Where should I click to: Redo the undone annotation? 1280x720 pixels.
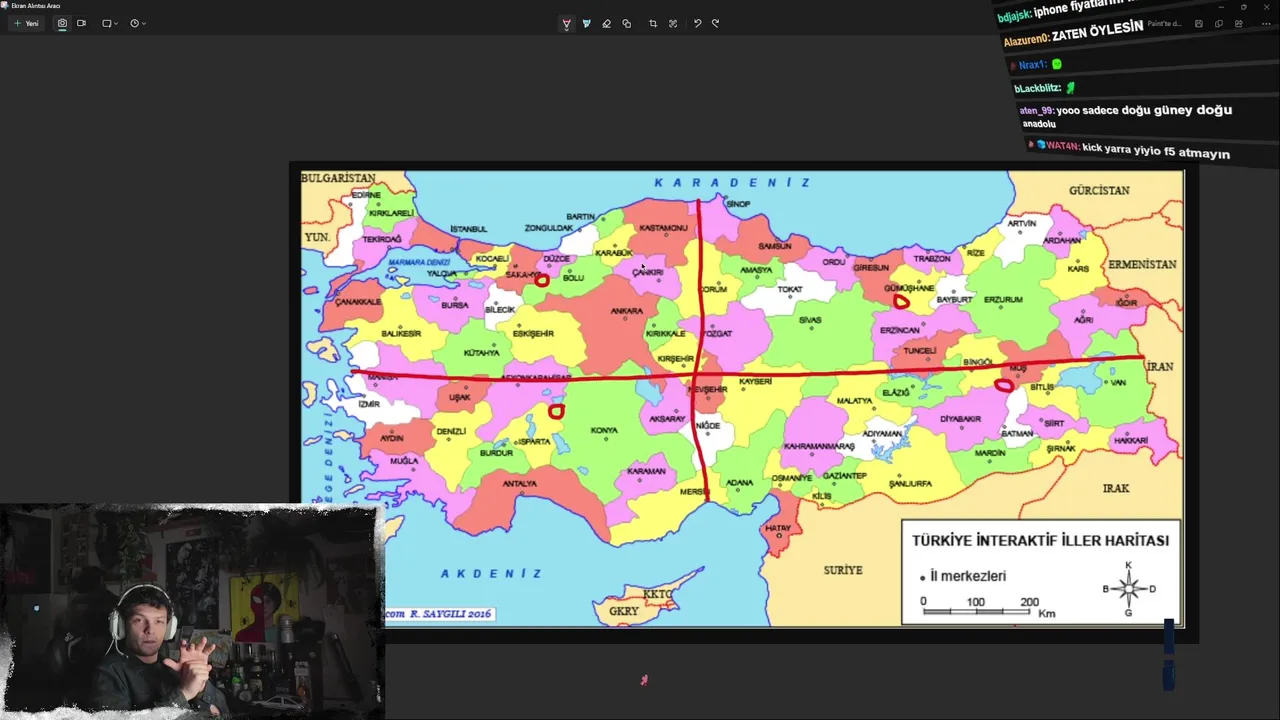[x=715, y=23]
